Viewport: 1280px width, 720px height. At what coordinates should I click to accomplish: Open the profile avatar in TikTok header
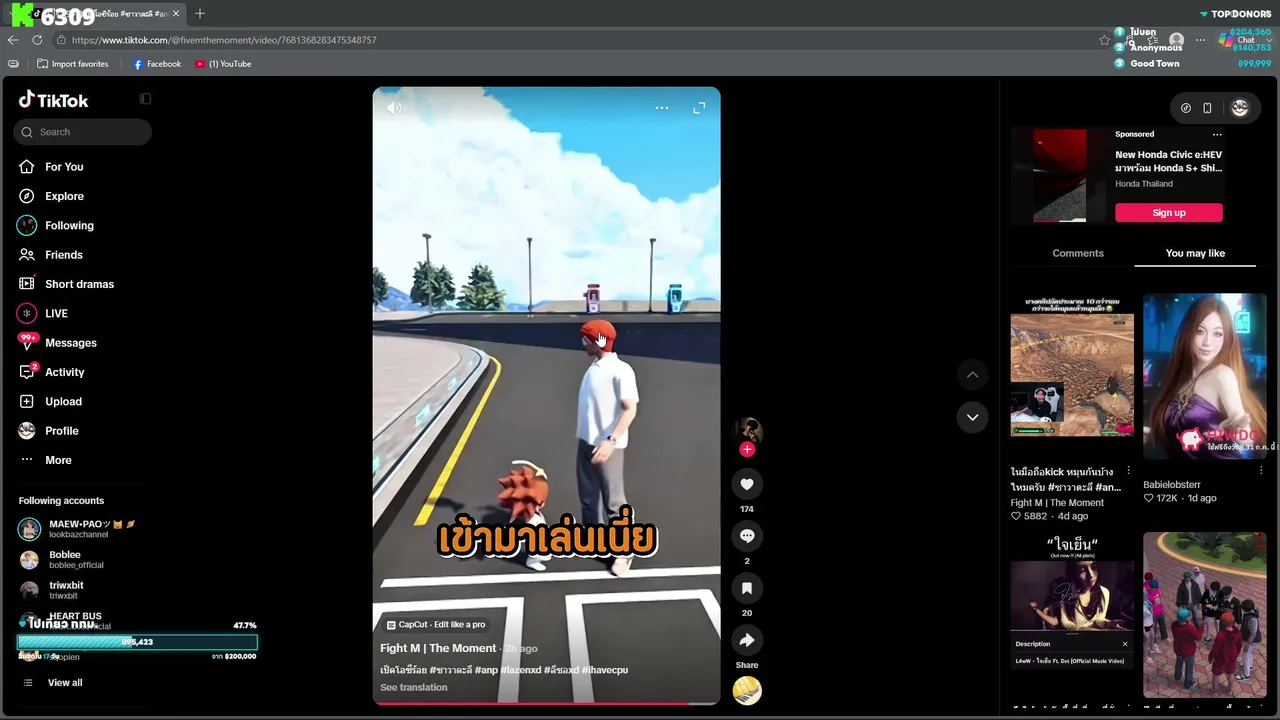(x=1240, y=108)
